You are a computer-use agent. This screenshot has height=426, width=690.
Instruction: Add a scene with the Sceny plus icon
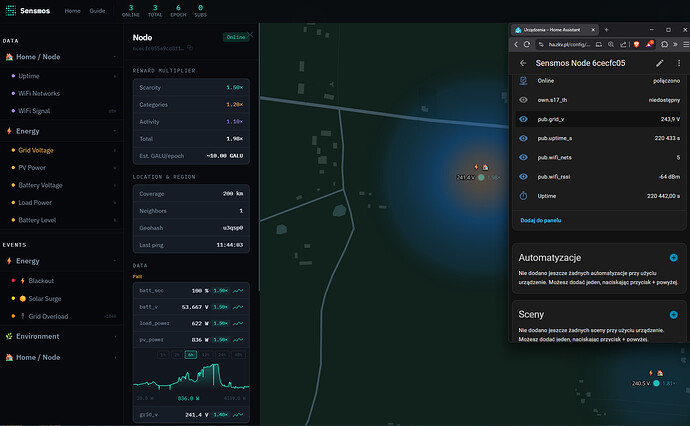673,315
